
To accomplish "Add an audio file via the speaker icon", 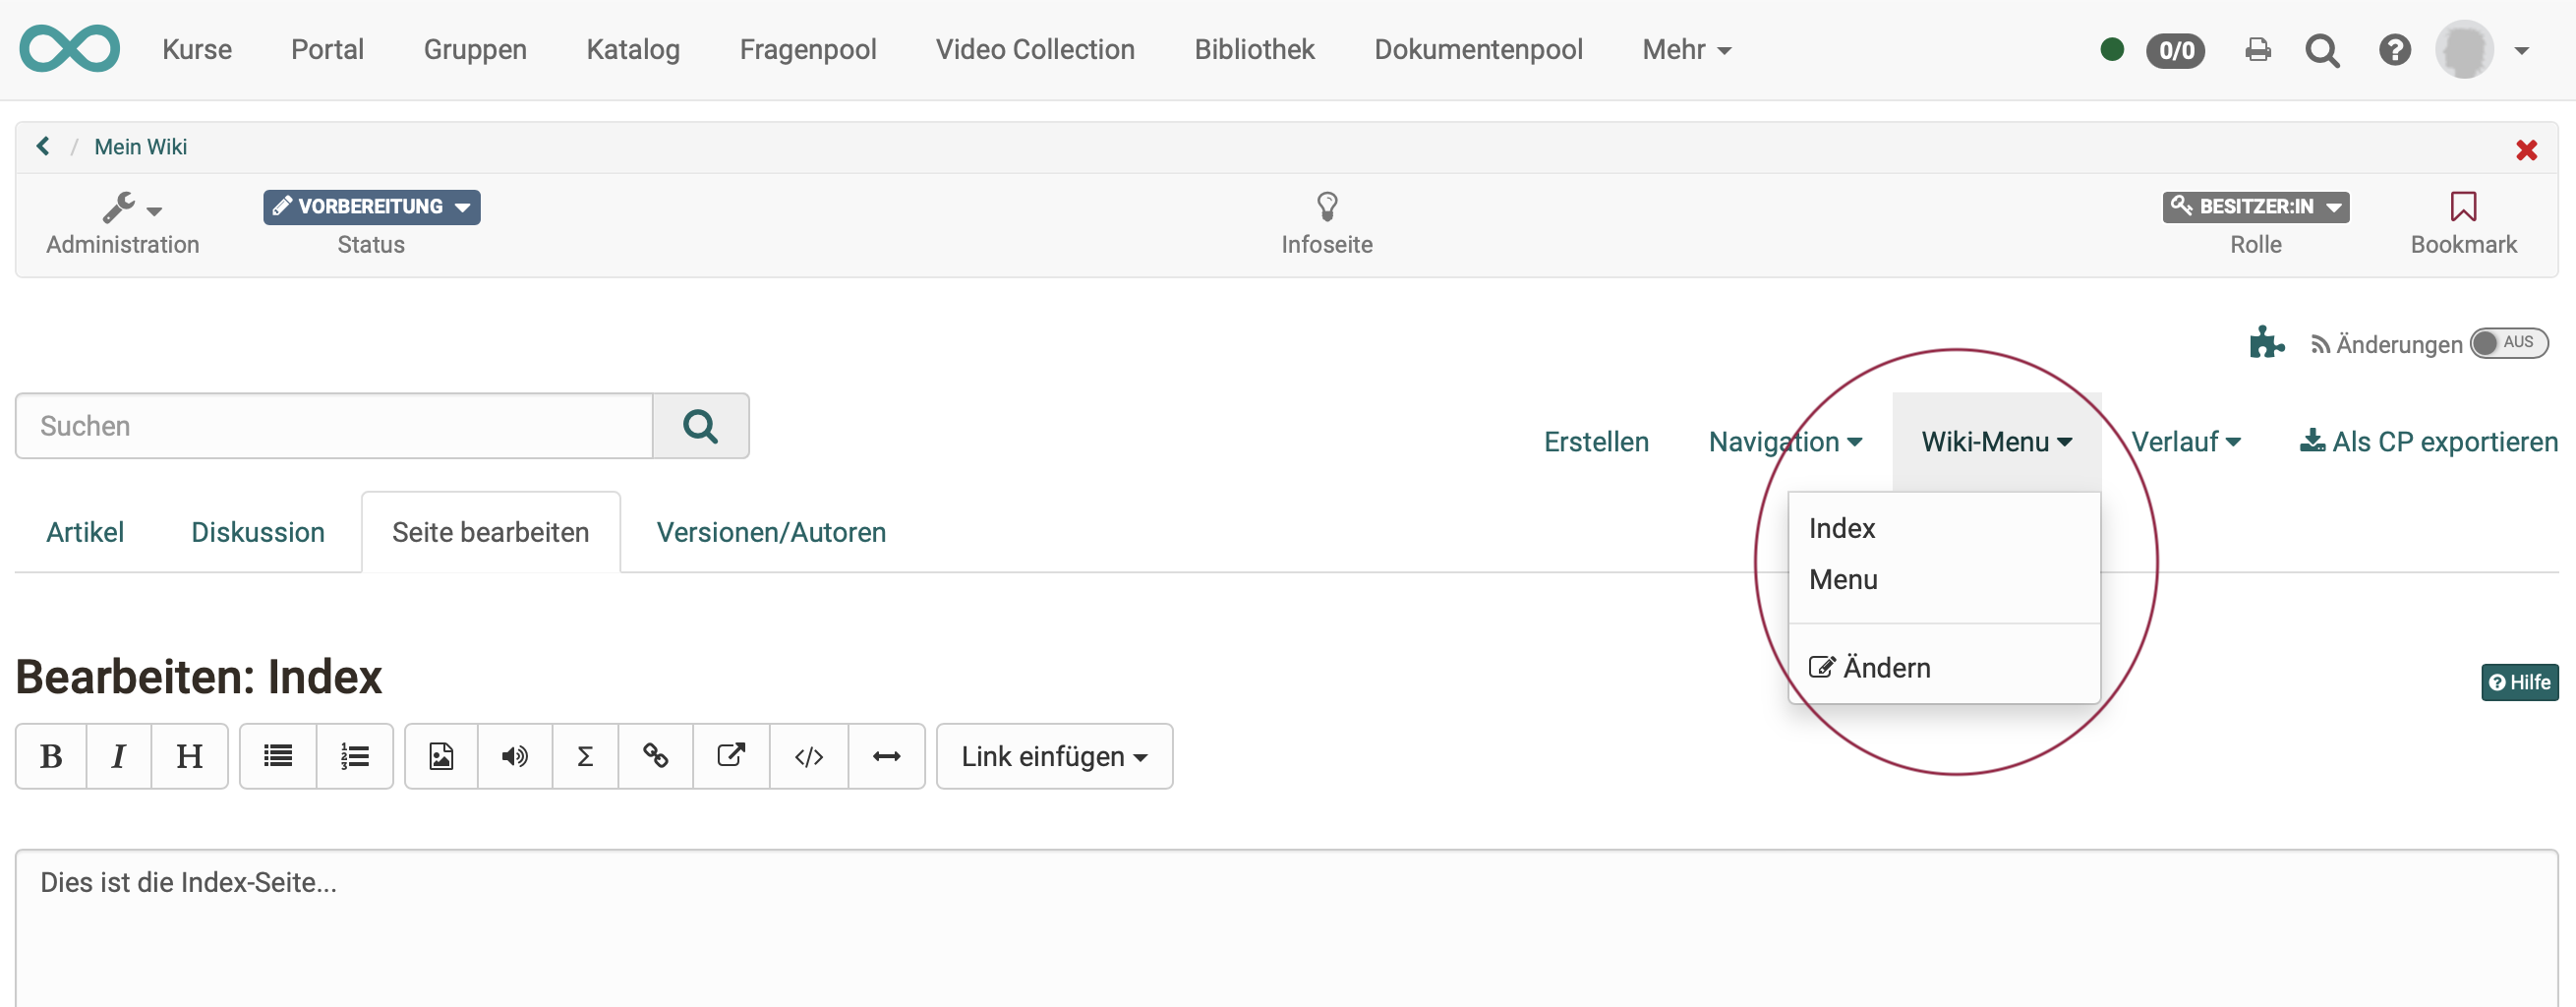I will click(x=514, y=756).
